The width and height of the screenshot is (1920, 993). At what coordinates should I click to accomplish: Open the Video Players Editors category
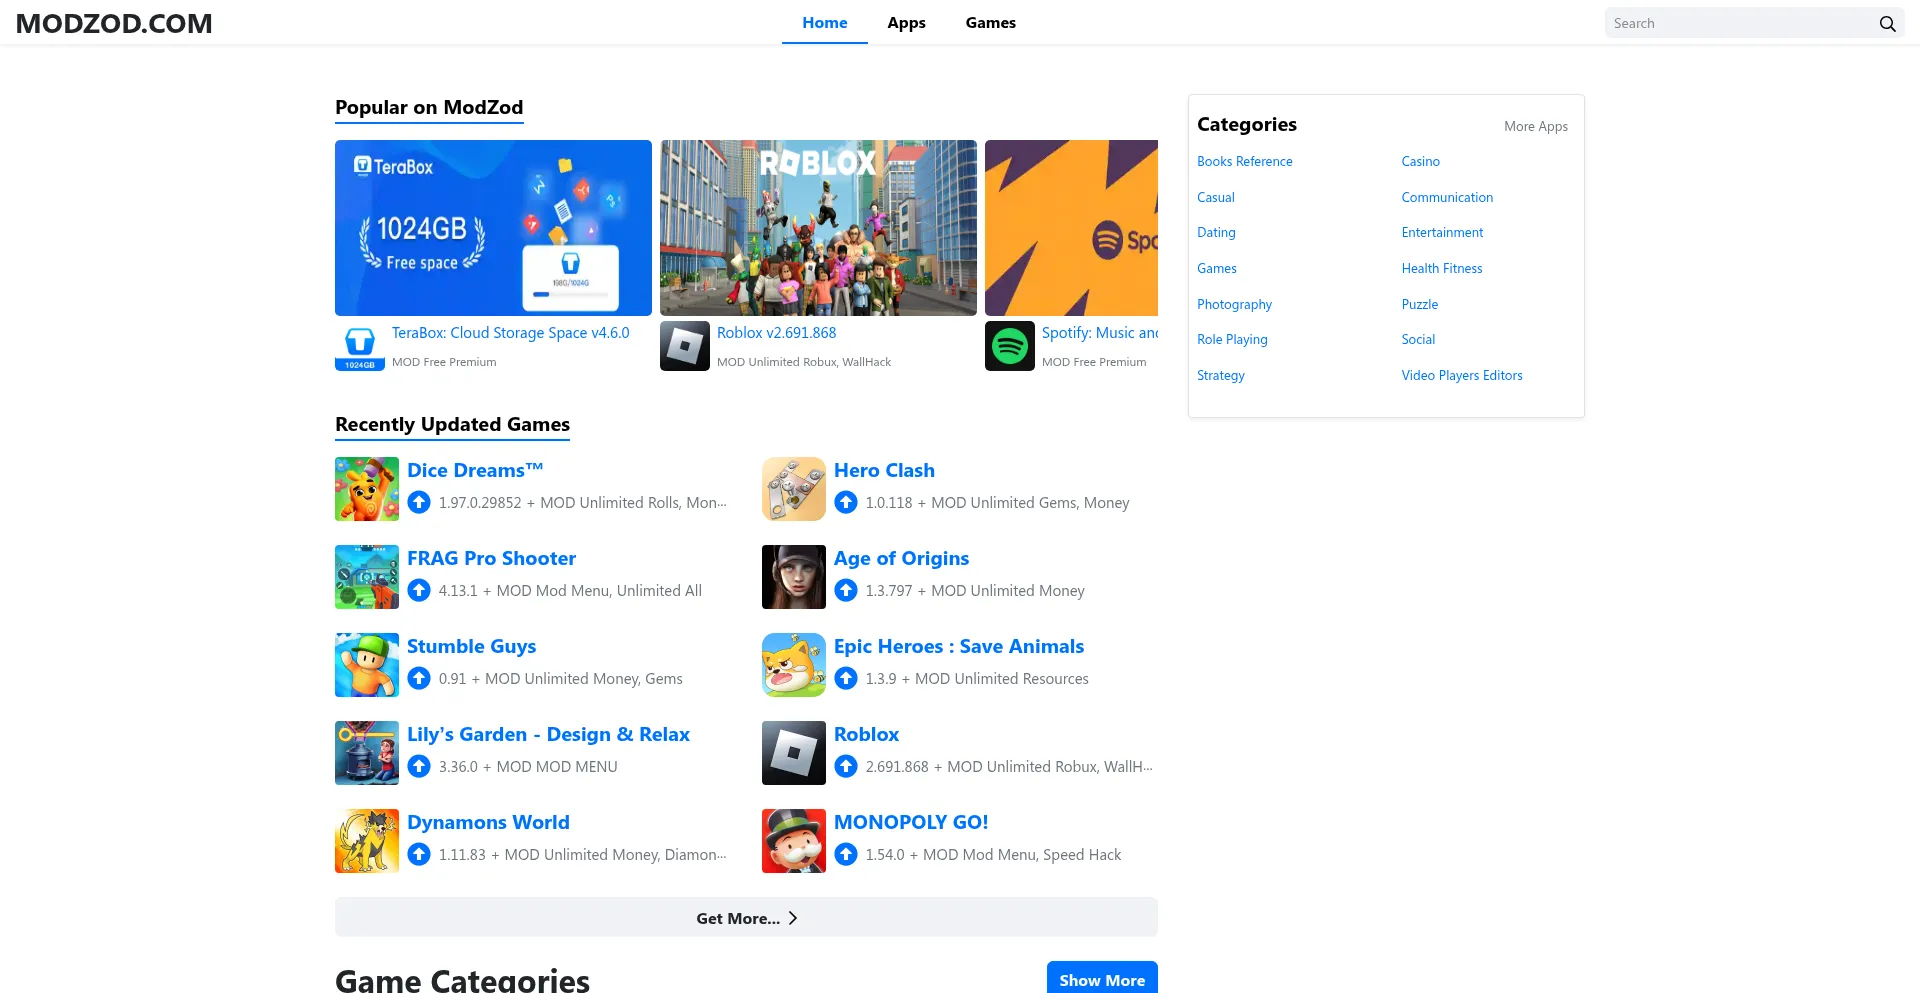click(1461, 375)
